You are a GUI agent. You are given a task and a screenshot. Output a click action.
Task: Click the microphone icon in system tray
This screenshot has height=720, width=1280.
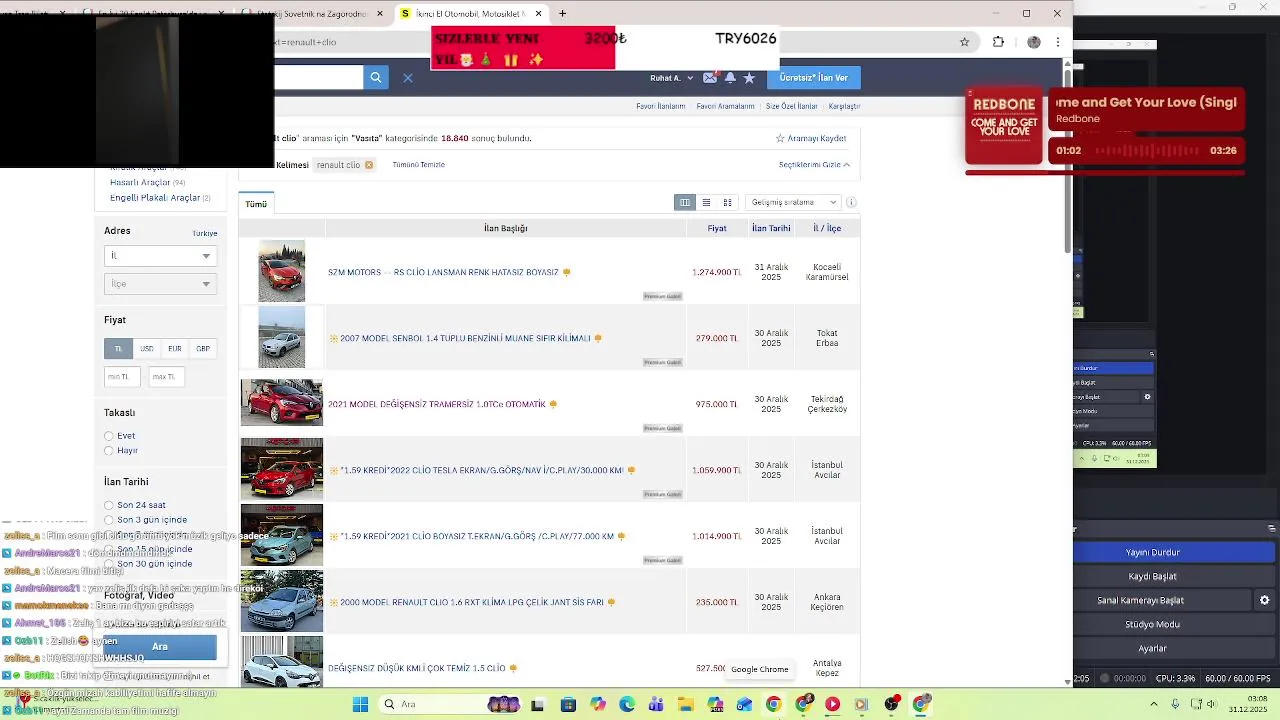(1176, 704)
